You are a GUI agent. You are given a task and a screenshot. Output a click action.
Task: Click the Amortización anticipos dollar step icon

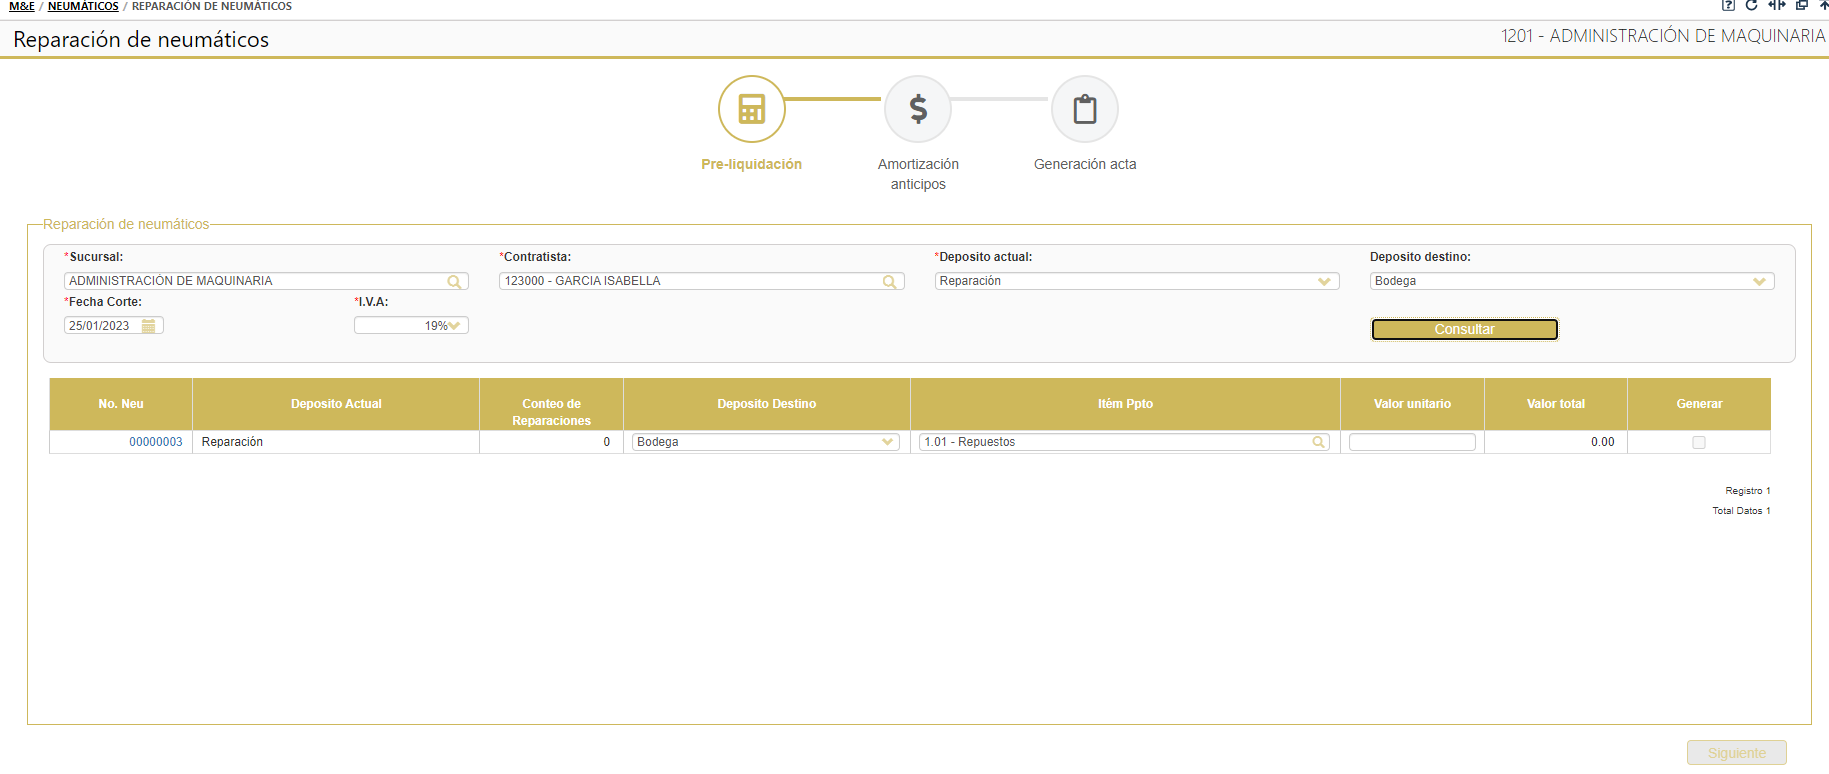tap(918, 109)
